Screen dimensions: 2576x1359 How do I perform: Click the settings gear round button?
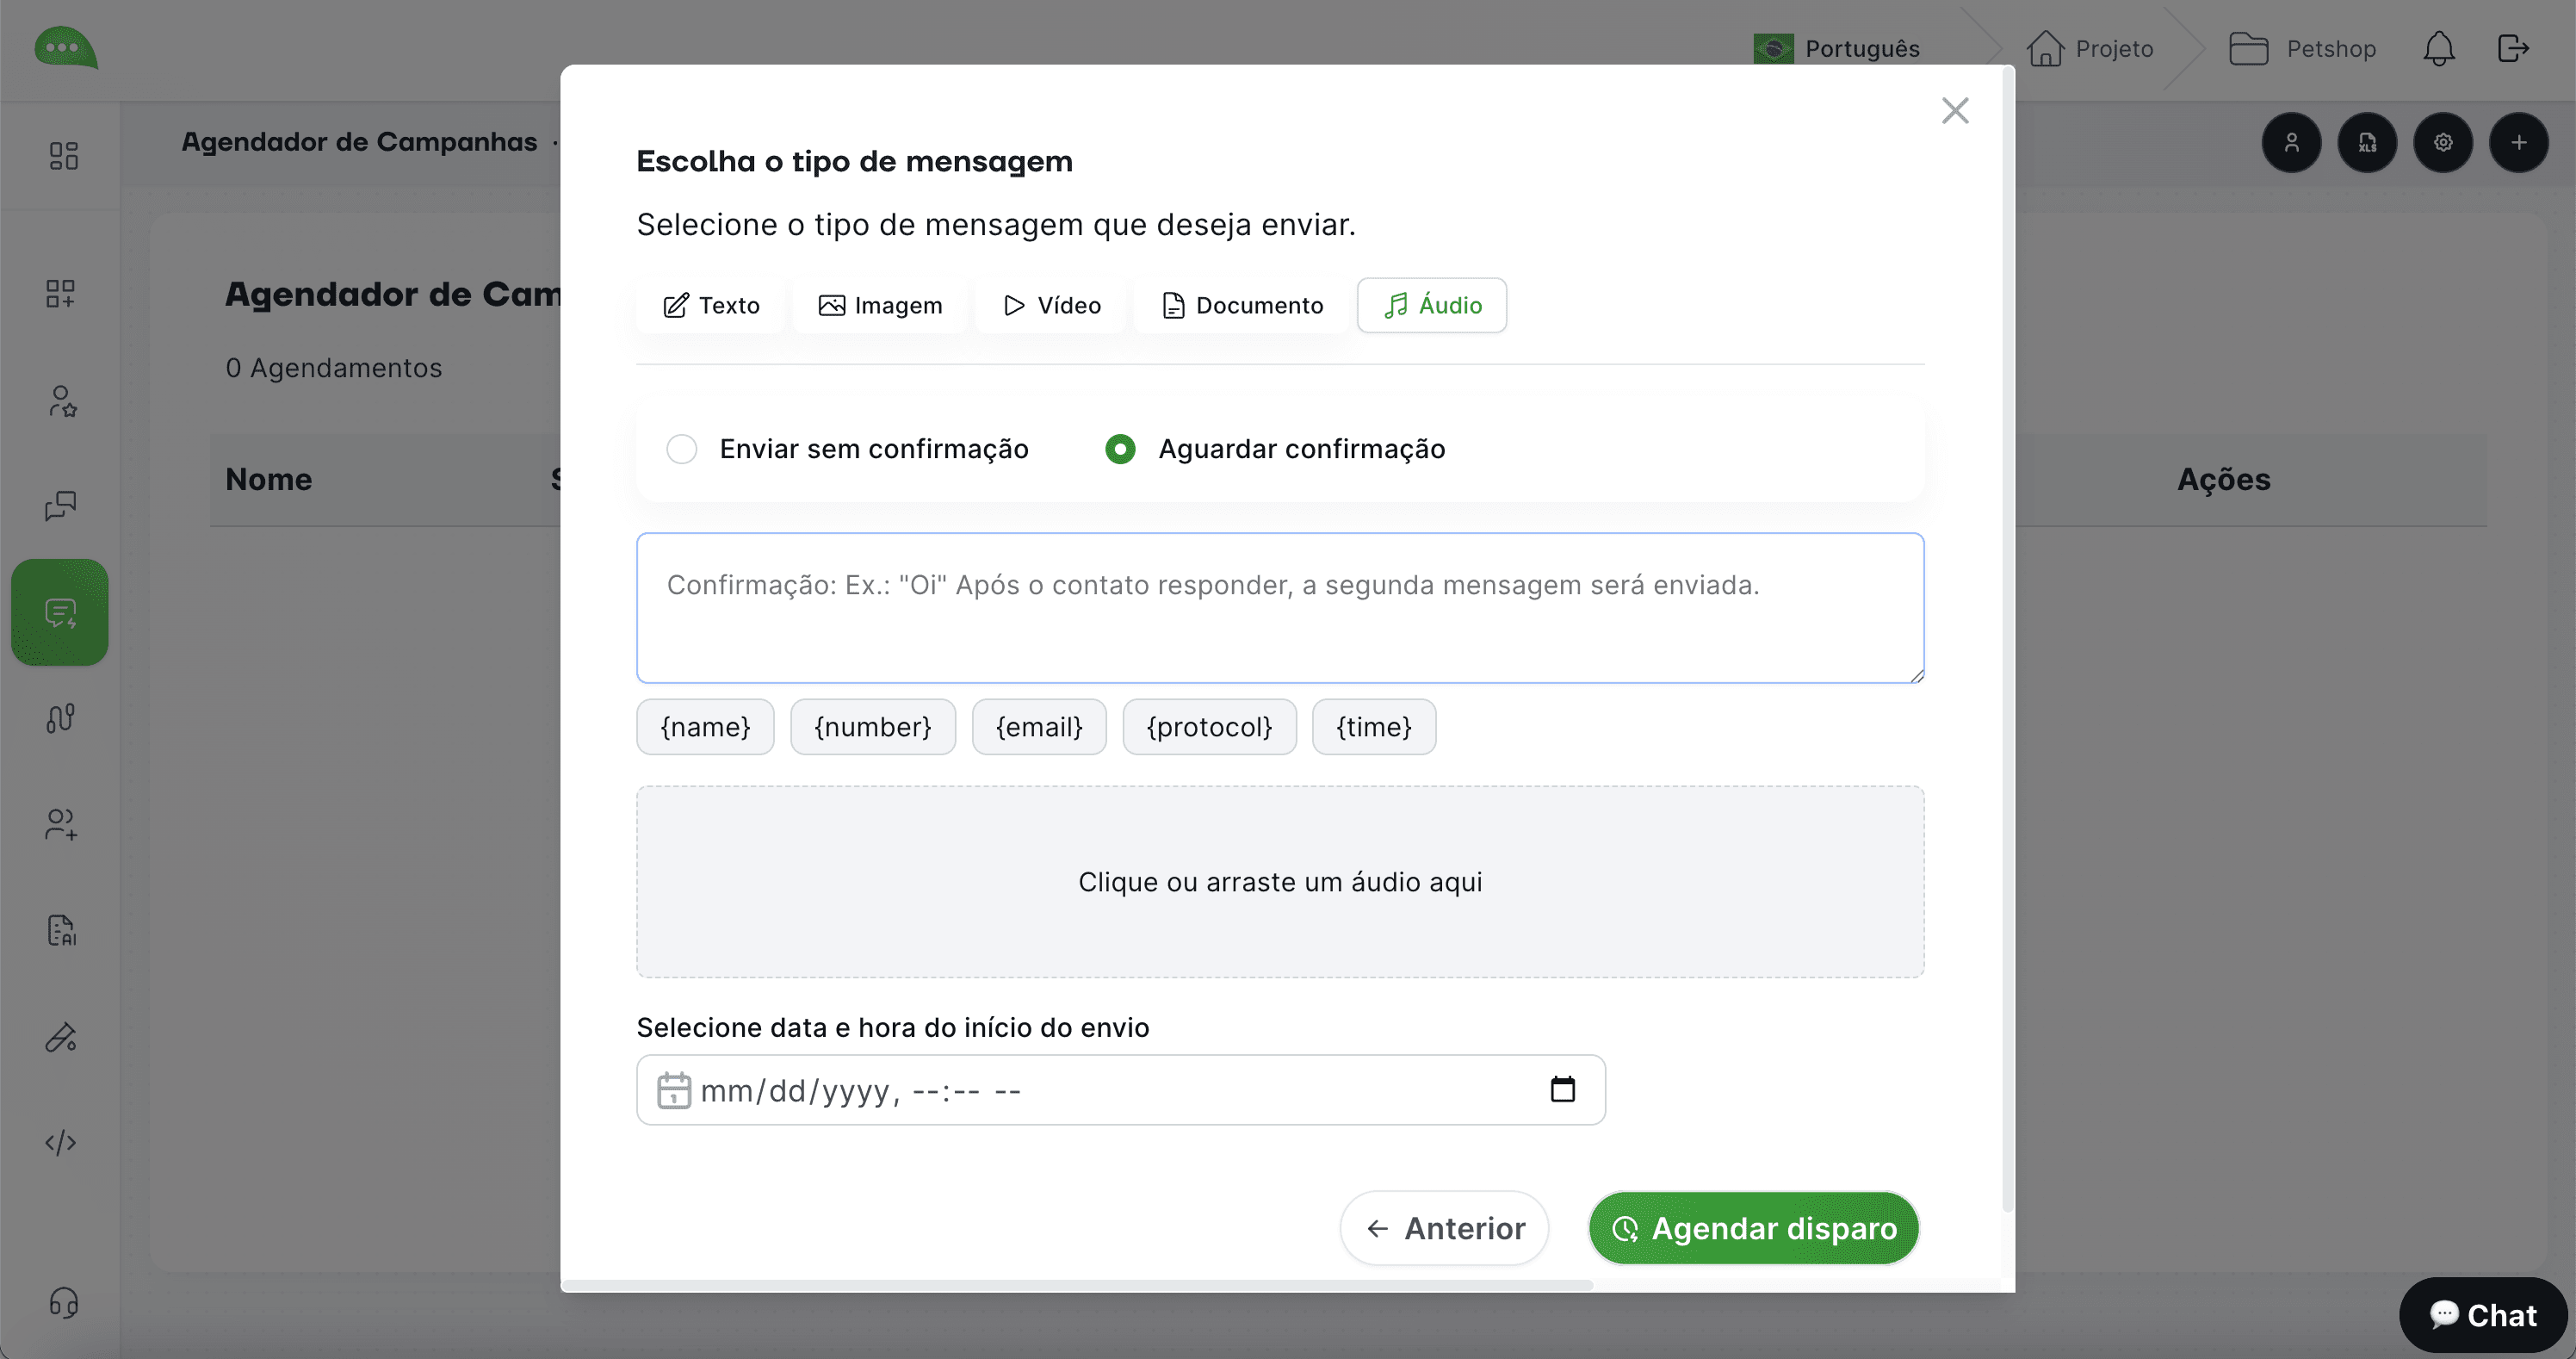(x=2442, y=143)
